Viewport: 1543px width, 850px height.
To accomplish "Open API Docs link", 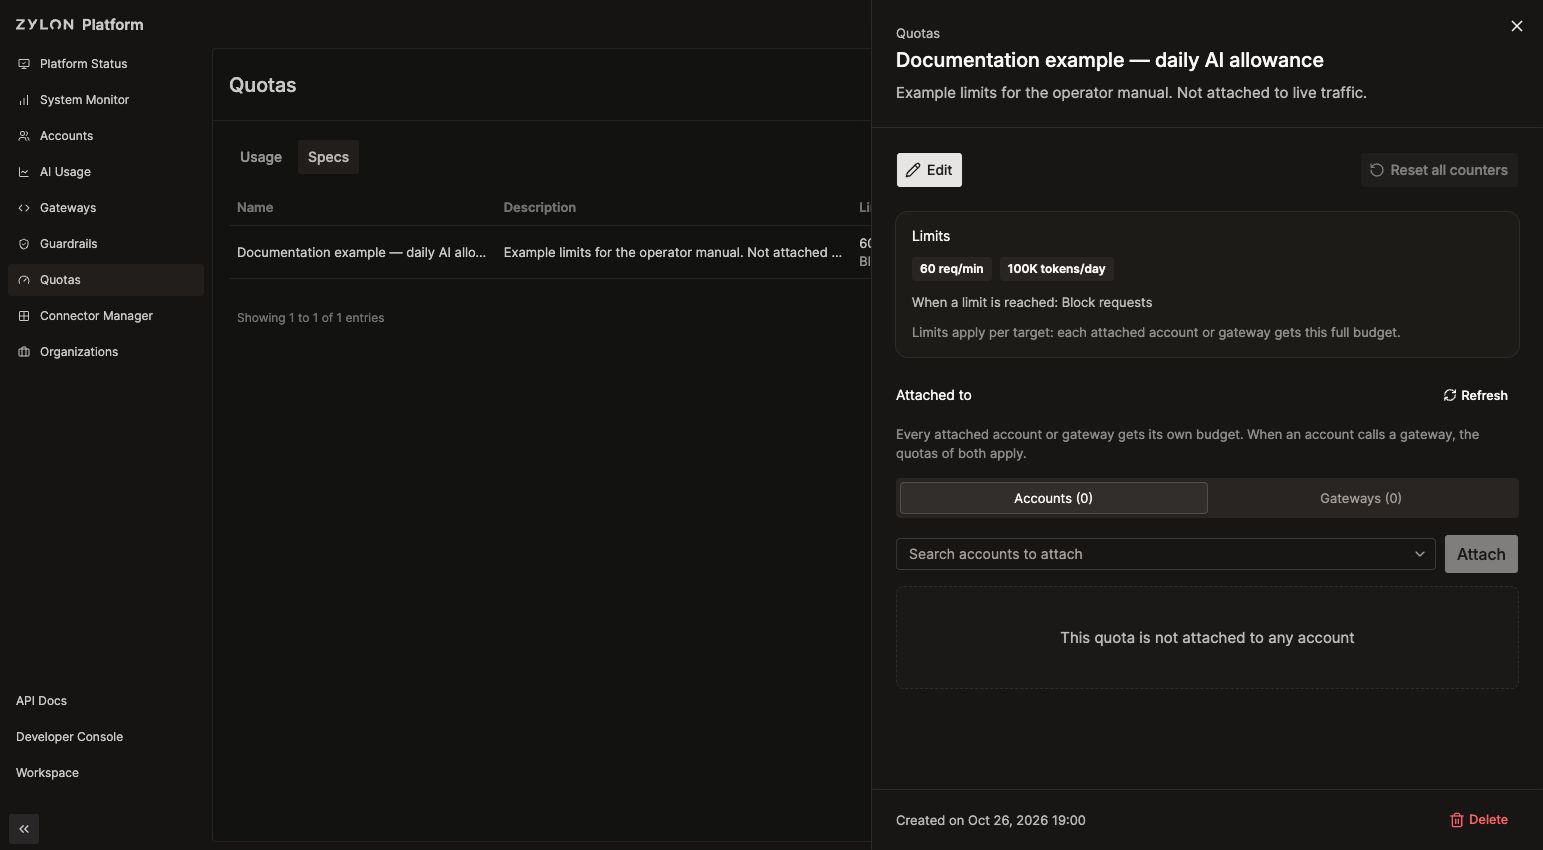I will (x=42, y=701).
